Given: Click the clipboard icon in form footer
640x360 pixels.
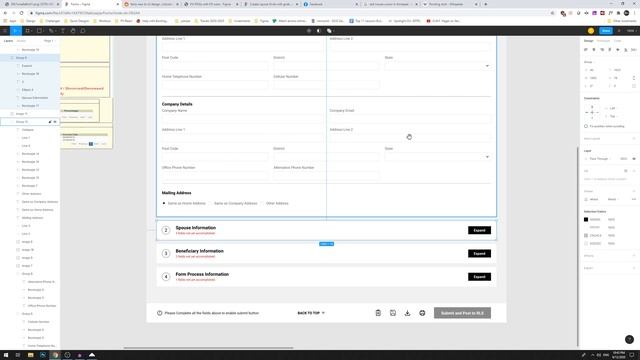Looking at the screenshot, I should (x=378, y=313).
